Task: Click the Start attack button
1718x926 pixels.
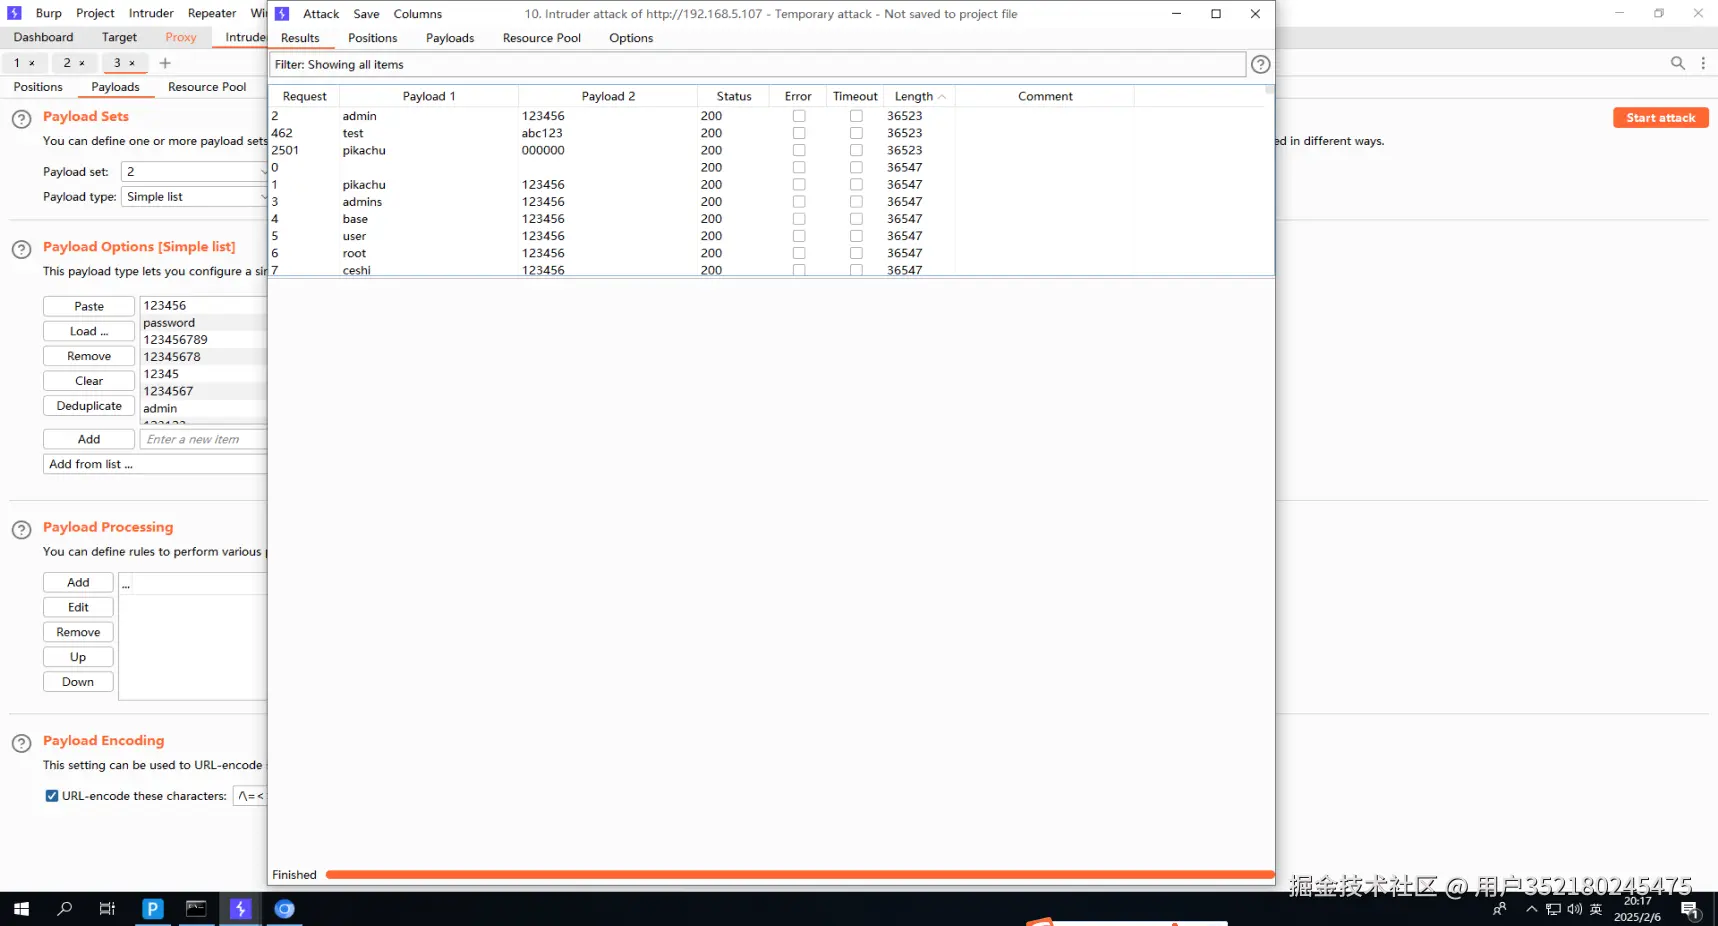Action: pyautogui.click(x=1660, y=117)
